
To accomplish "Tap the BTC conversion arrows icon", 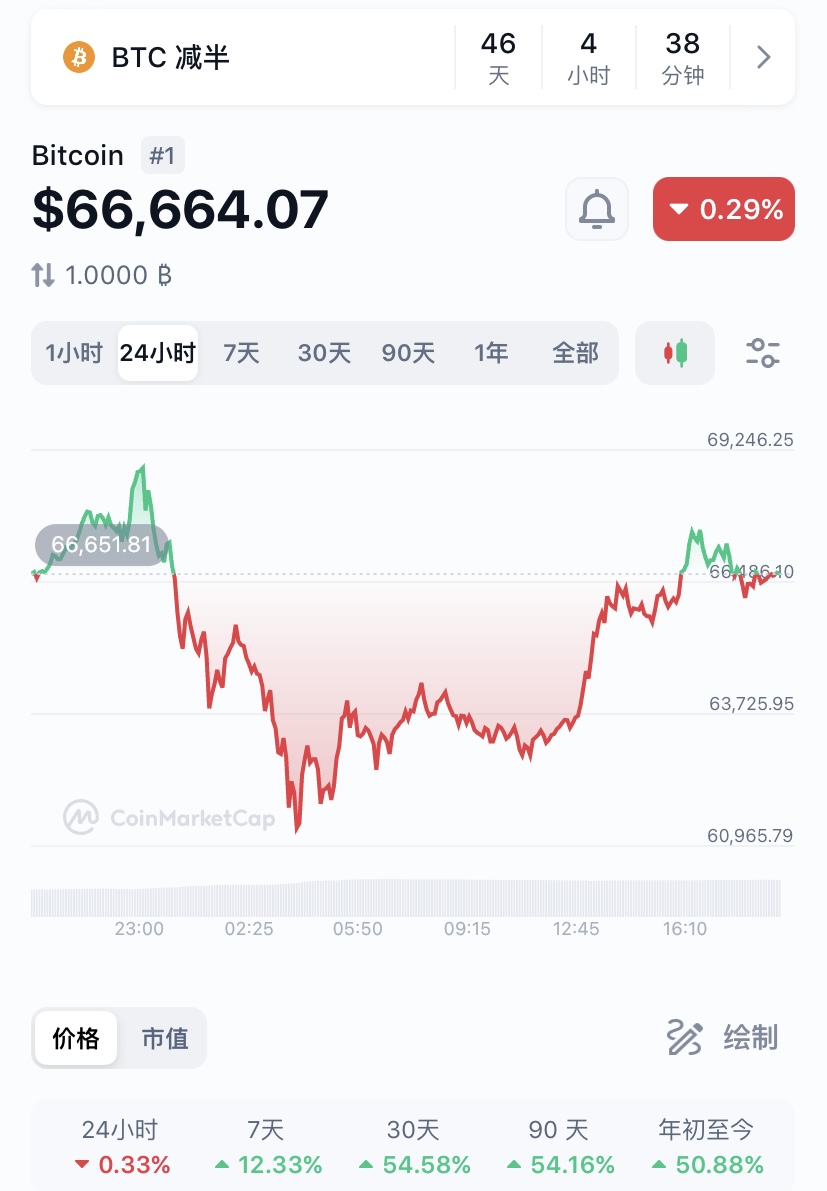I will [x=43, y=275].
